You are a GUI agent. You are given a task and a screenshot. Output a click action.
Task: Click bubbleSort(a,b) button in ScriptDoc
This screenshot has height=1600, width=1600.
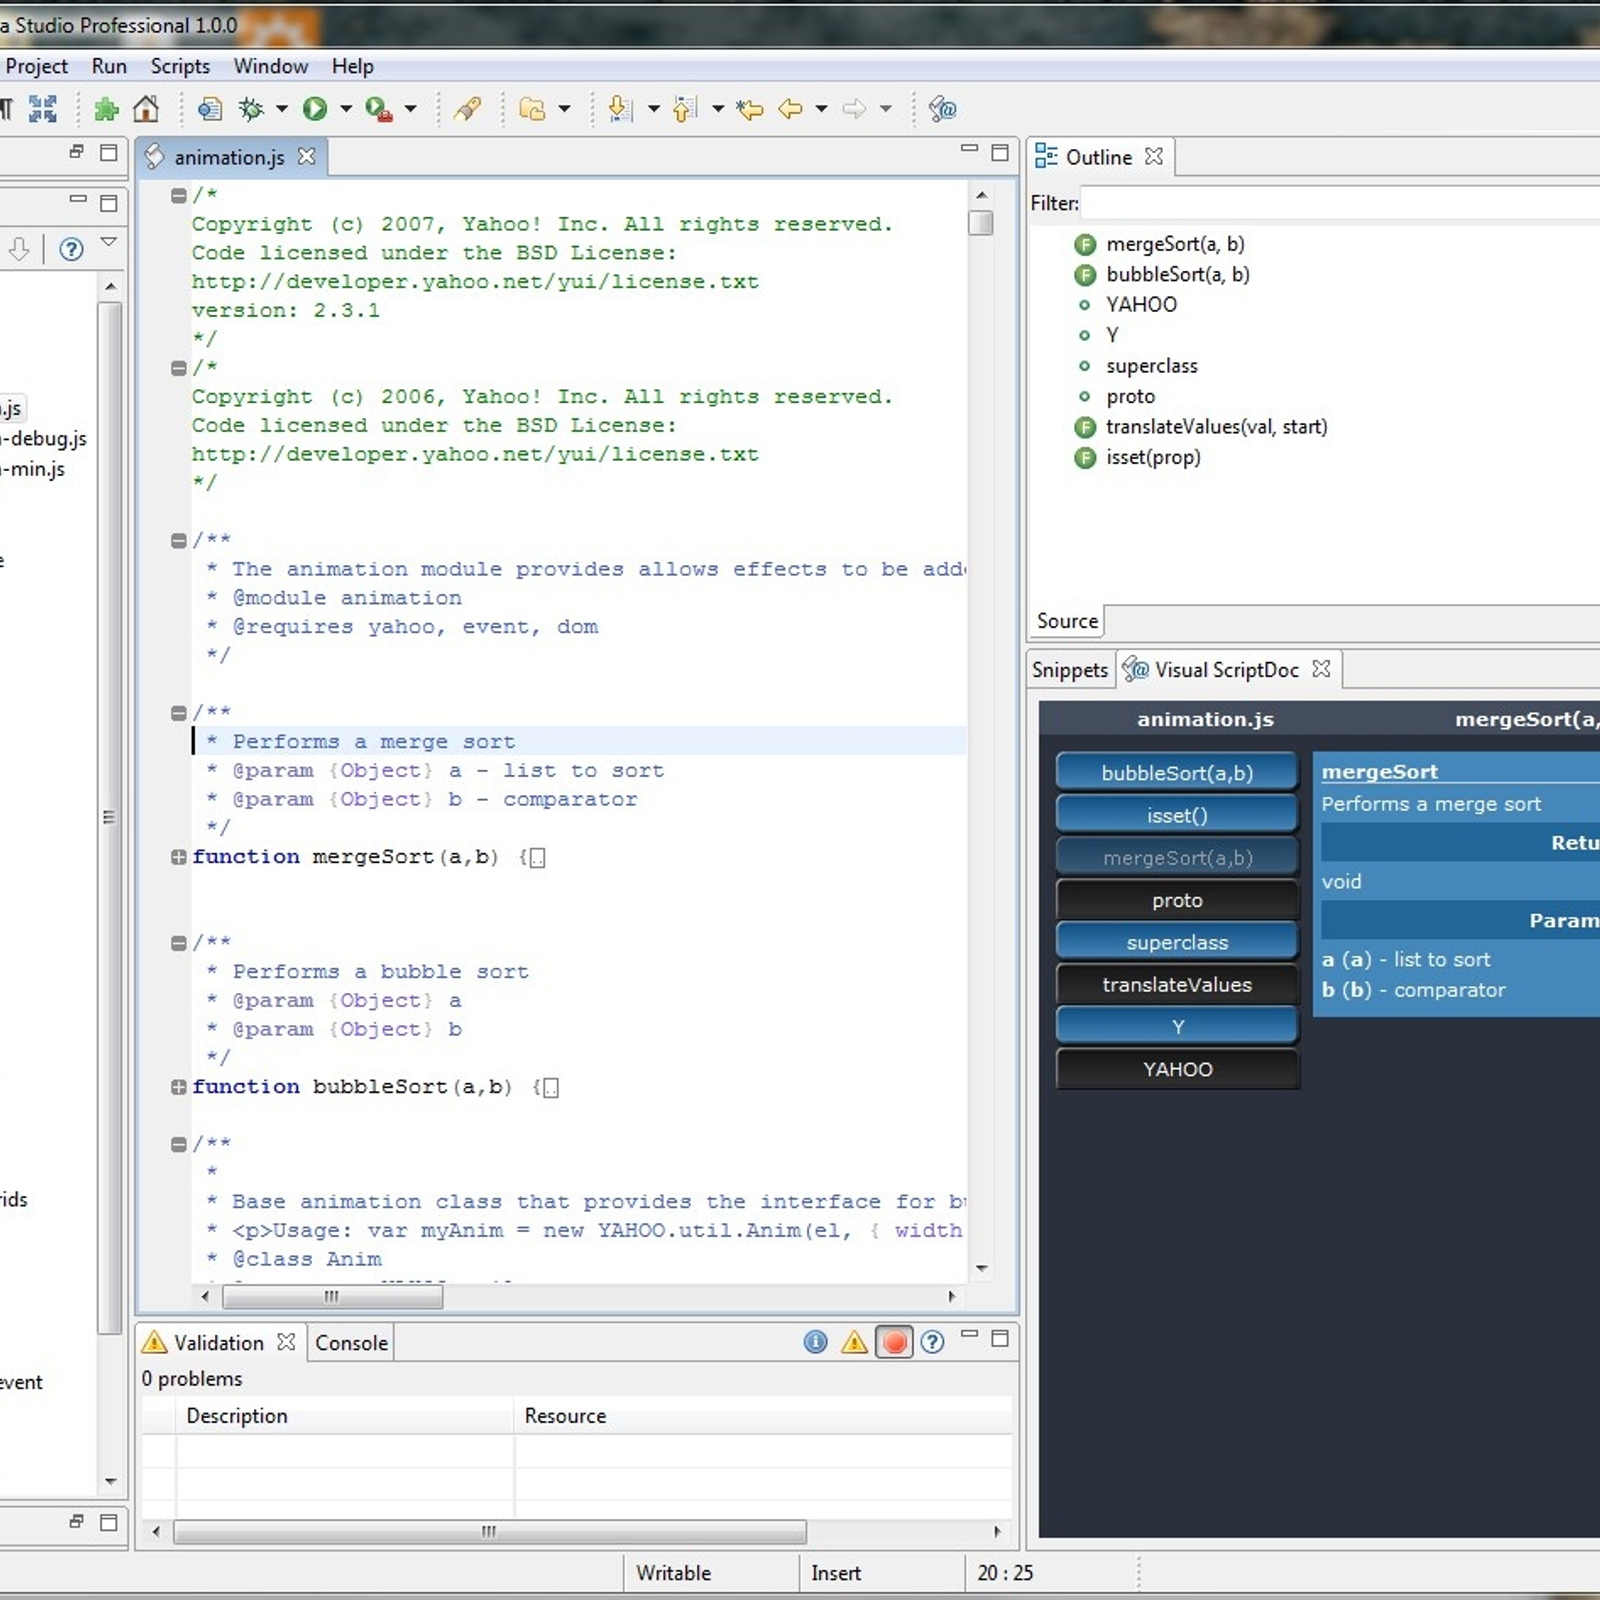click(1177, 772)
